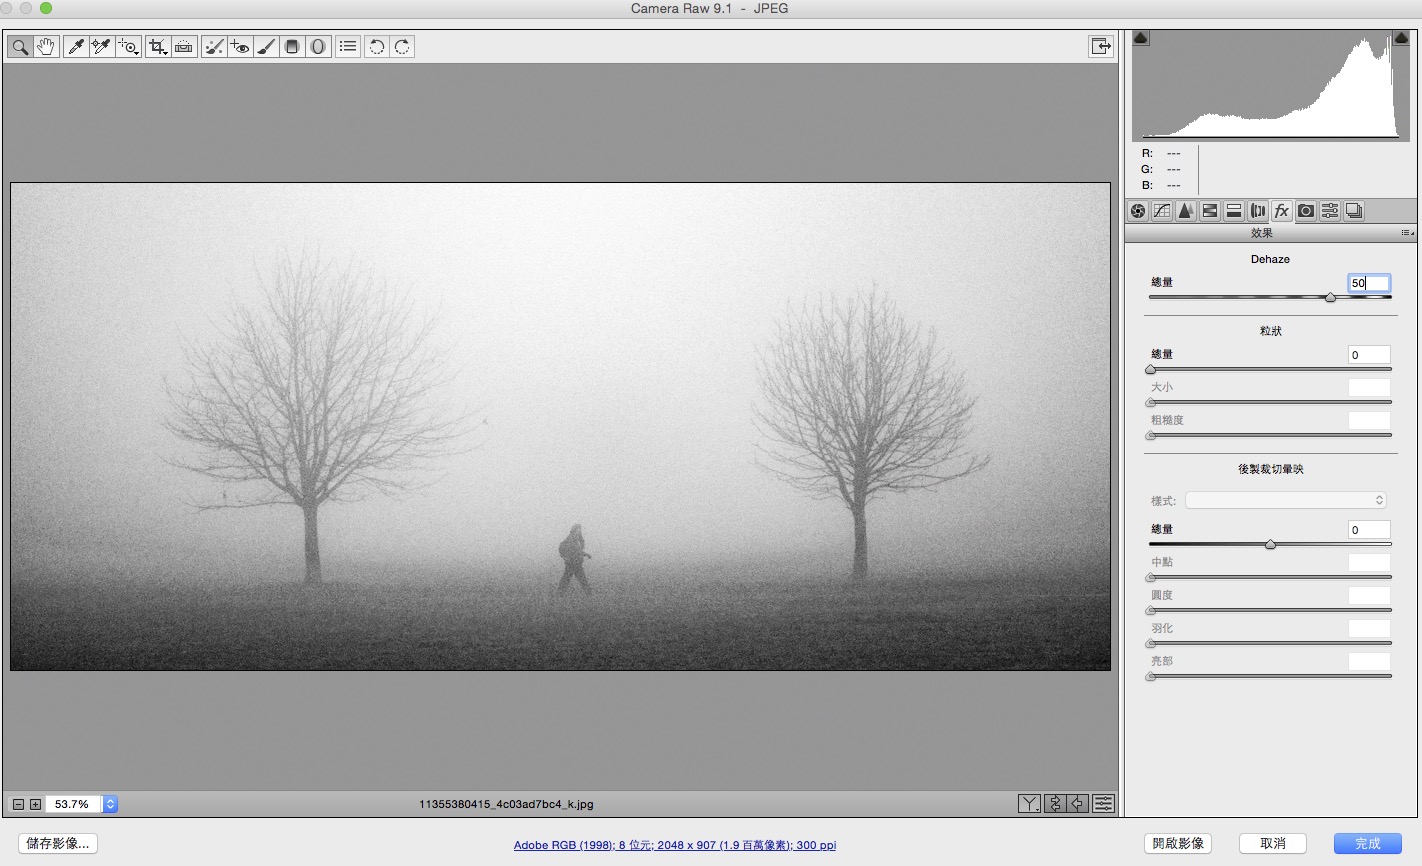Switch to the Tone Curve tab

pyautogui.click(x=1162, y=211)
